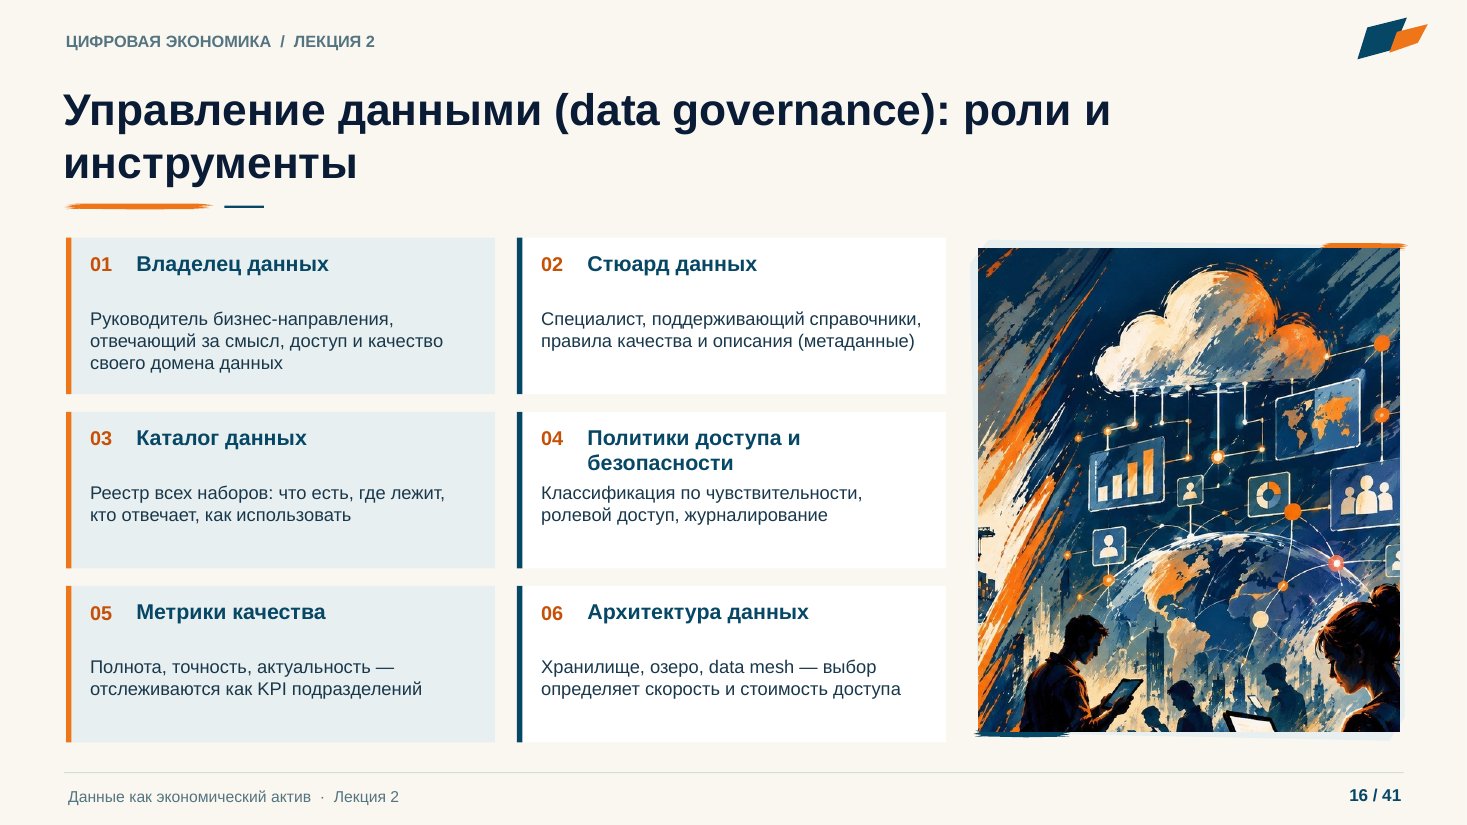The height and width of the screenshot is (825, 1467).
Task: Click the description "Реестр всех наборов"
Action: click(267, 504)
